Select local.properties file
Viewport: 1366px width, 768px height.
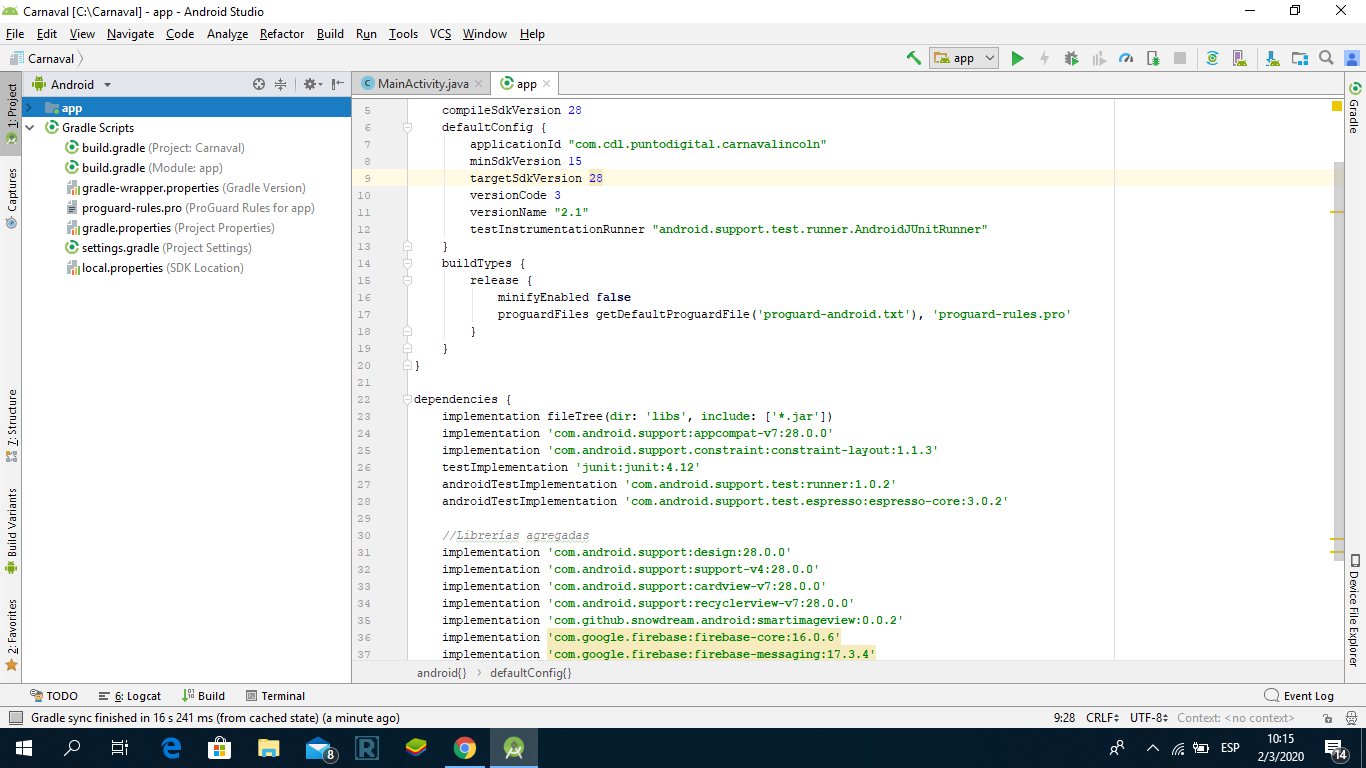point(154,268)
